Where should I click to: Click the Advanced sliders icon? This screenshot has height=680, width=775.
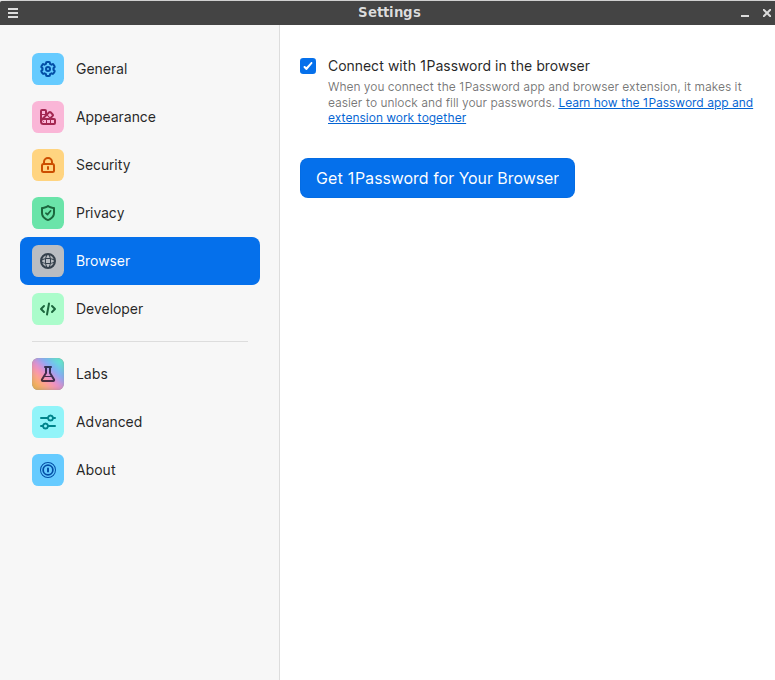pyautogui.click(x=48, y=422)
